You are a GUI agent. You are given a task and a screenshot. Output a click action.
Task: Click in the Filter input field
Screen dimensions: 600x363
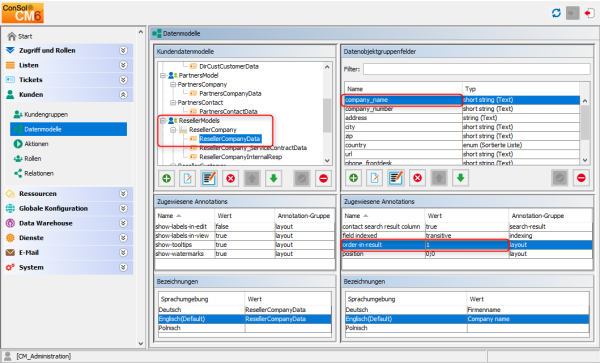(x=476, y=69)
